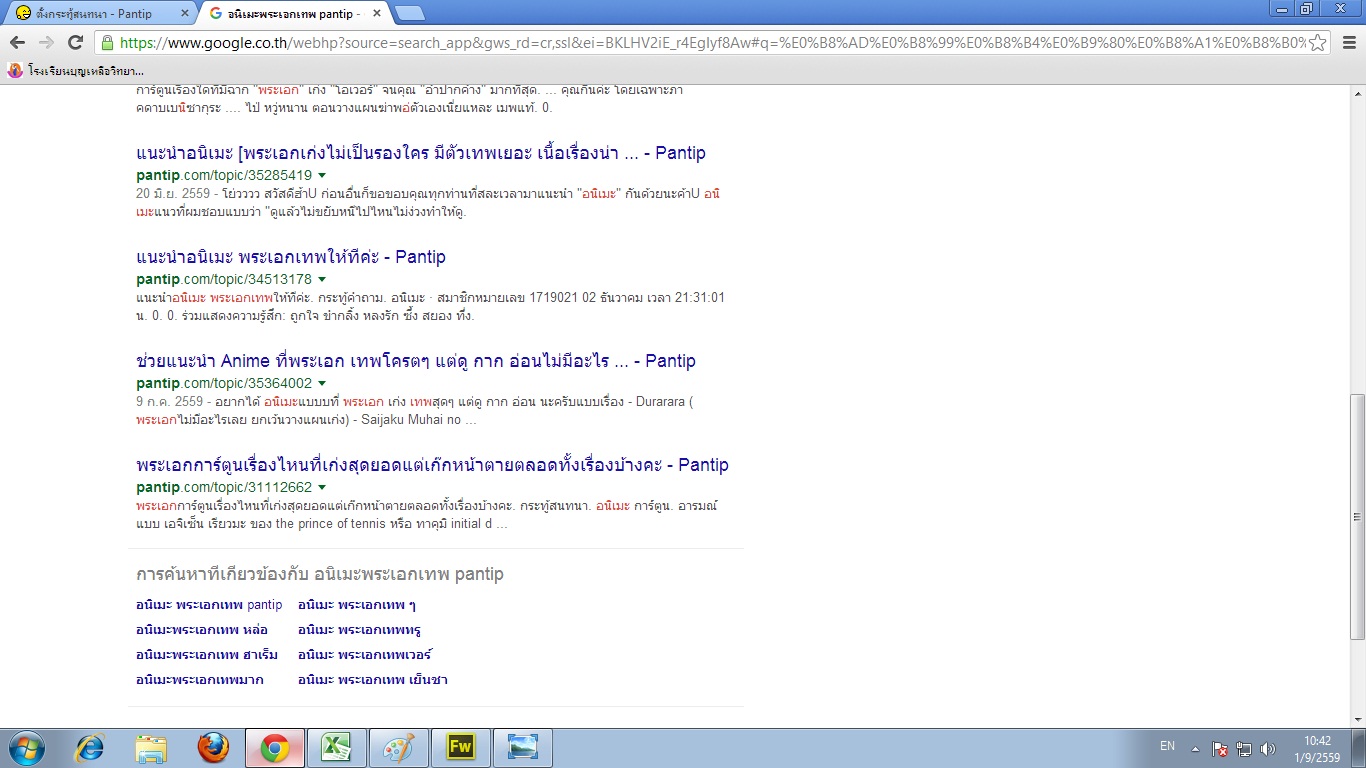The height and width of the screenshot is (768, 1366).
Task: Select related search 'อนิเมะ พระเอกเทพ pantip'
Action: (209, 605)
